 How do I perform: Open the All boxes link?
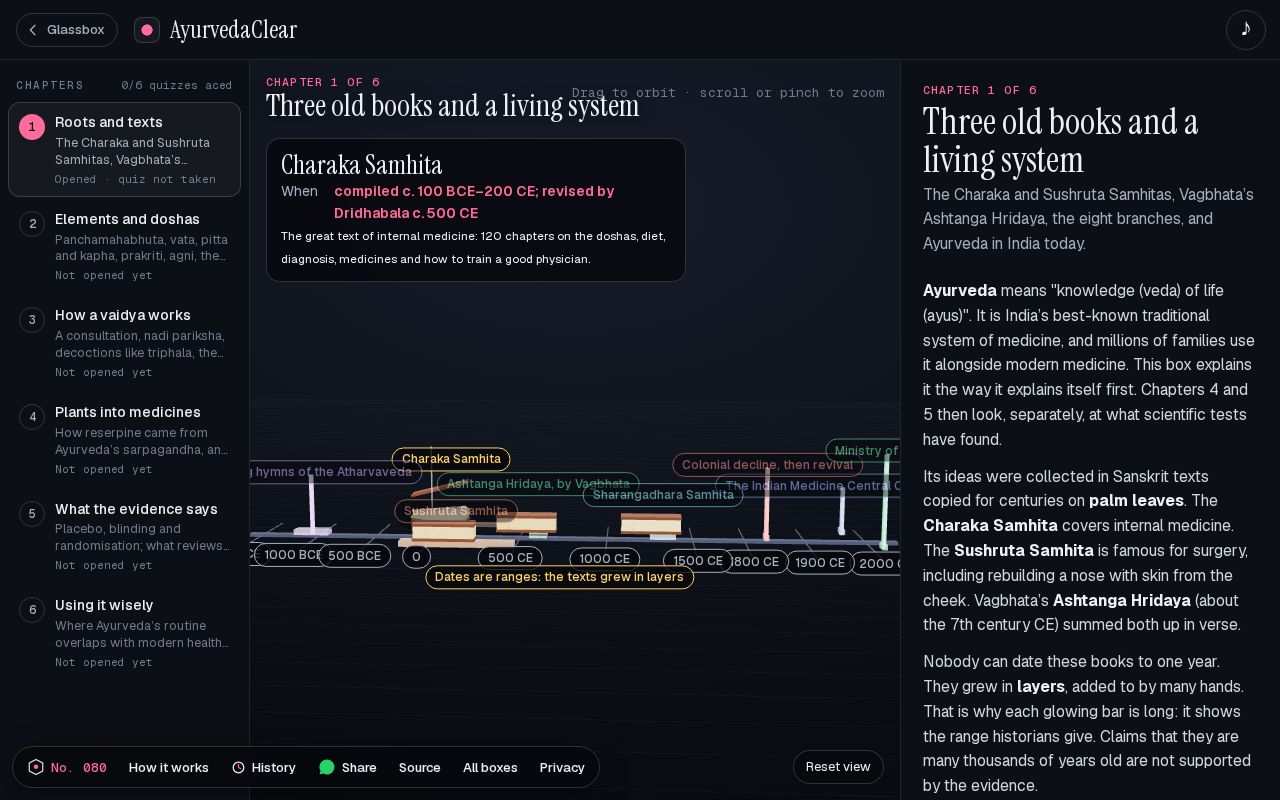click(490, 767)
